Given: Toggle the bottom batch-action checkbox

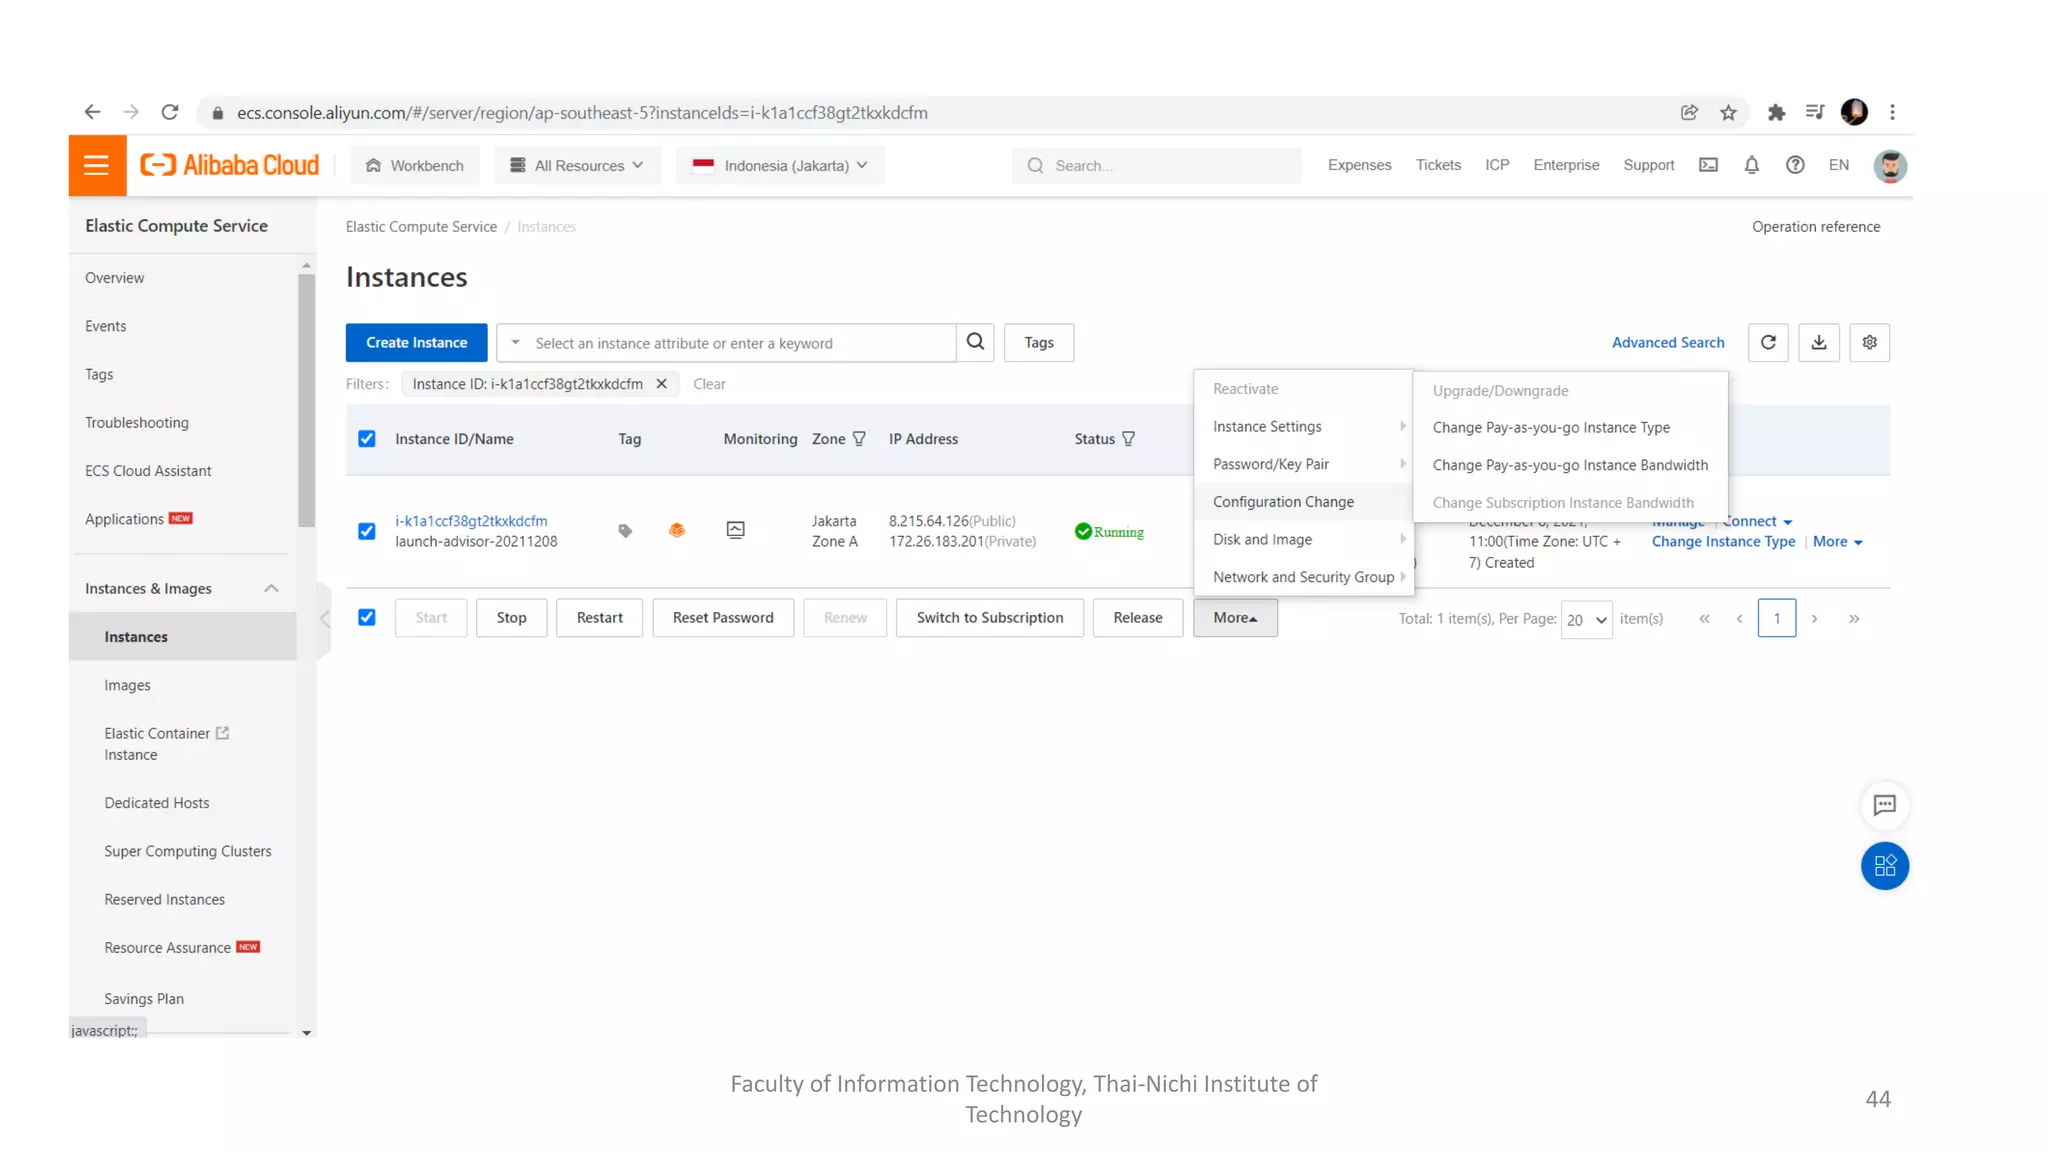Looking at the screenshot, I should pyautogui.click(x=367, y=618).
